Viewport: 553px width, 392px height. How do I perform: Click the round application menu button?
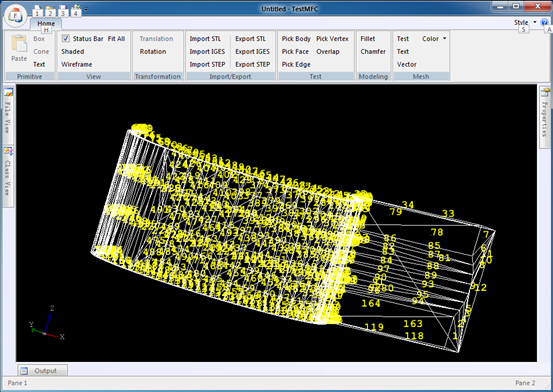coord(15,15)
